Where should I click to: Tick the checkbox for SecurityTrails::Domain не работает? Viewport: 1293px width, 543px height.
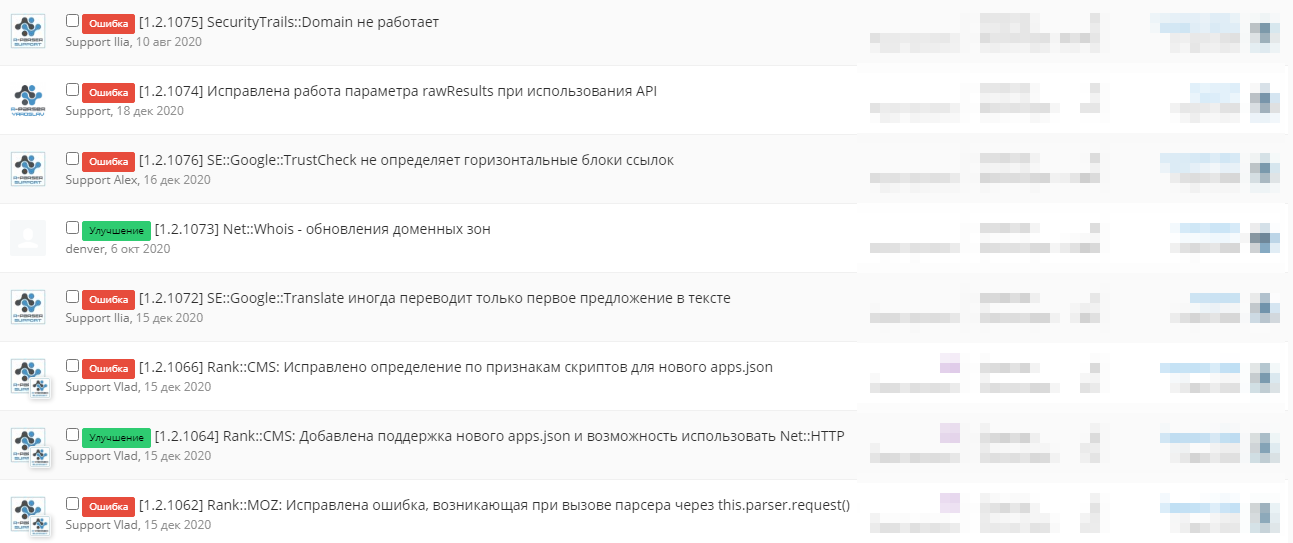pos(72,21)
